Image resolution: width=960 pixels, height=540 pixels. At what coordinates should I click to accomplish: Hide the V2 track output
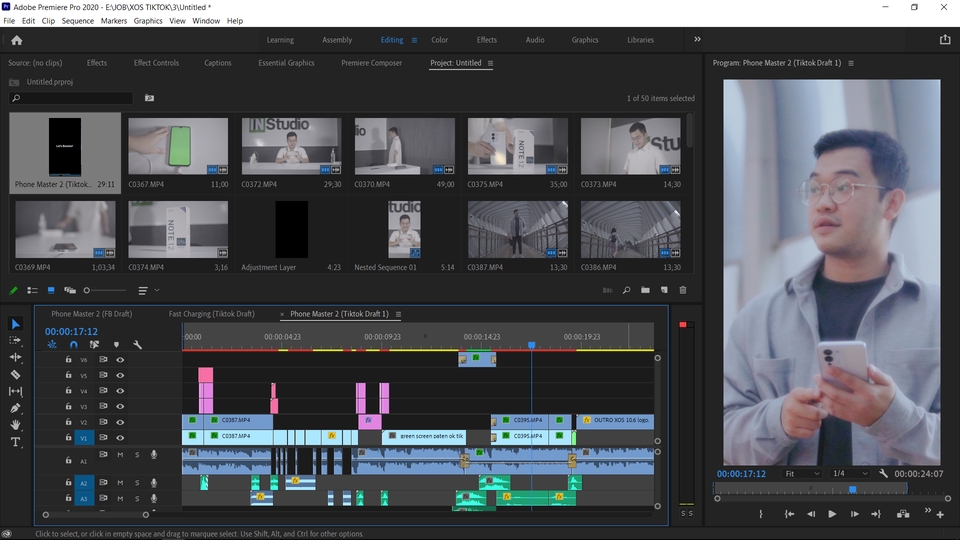[x=120, y=422]
